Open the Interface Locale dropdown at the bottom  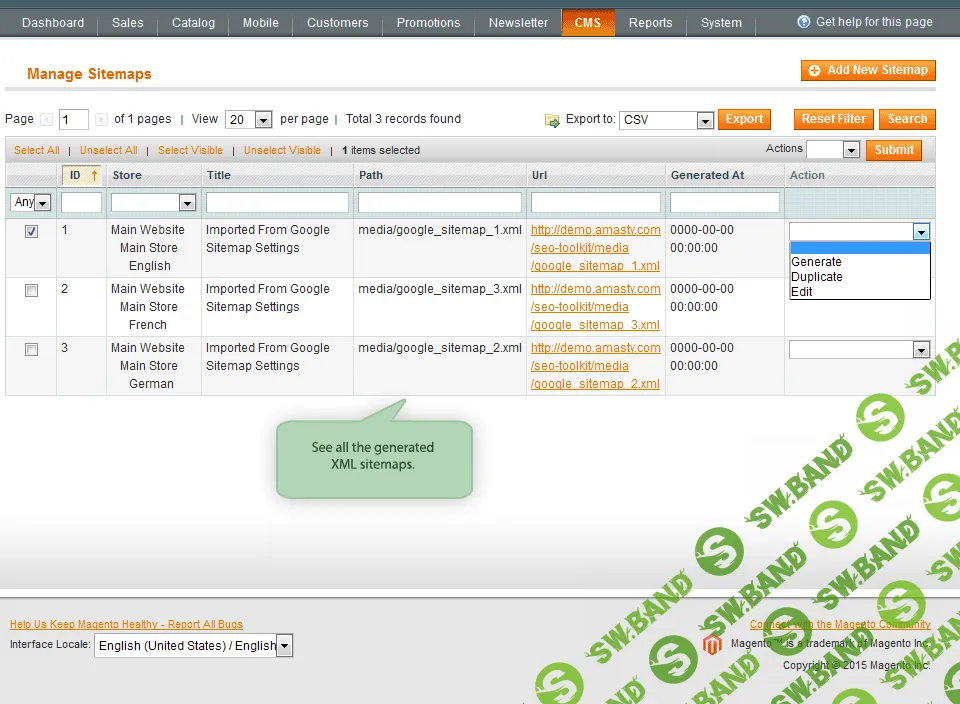tap(284, 645)
